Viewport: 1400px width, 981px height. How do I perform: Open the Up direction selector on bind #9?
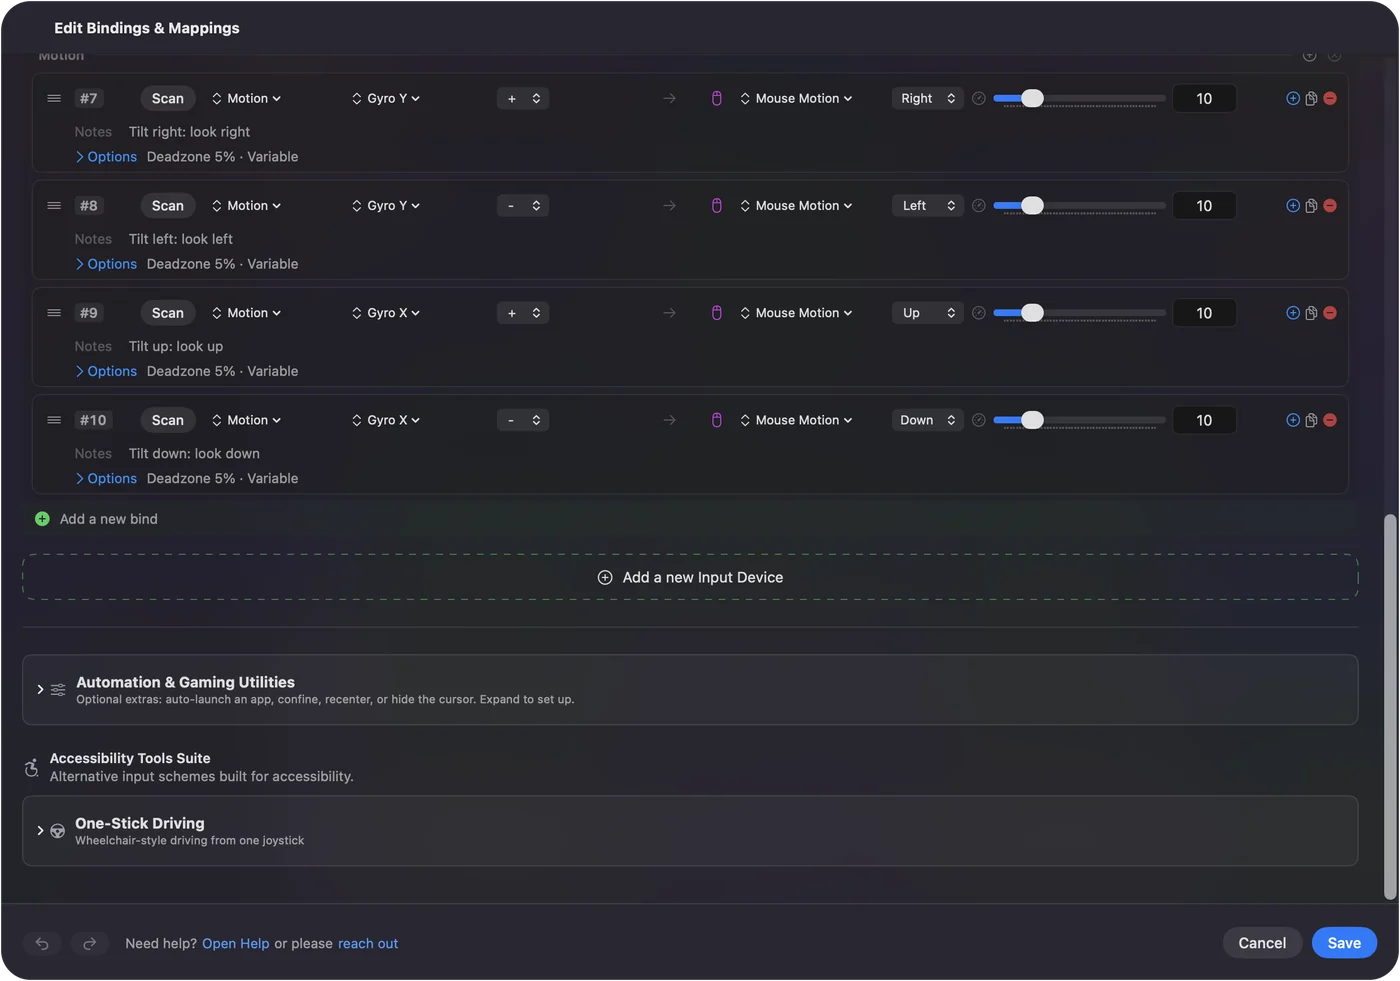point(928,313)
